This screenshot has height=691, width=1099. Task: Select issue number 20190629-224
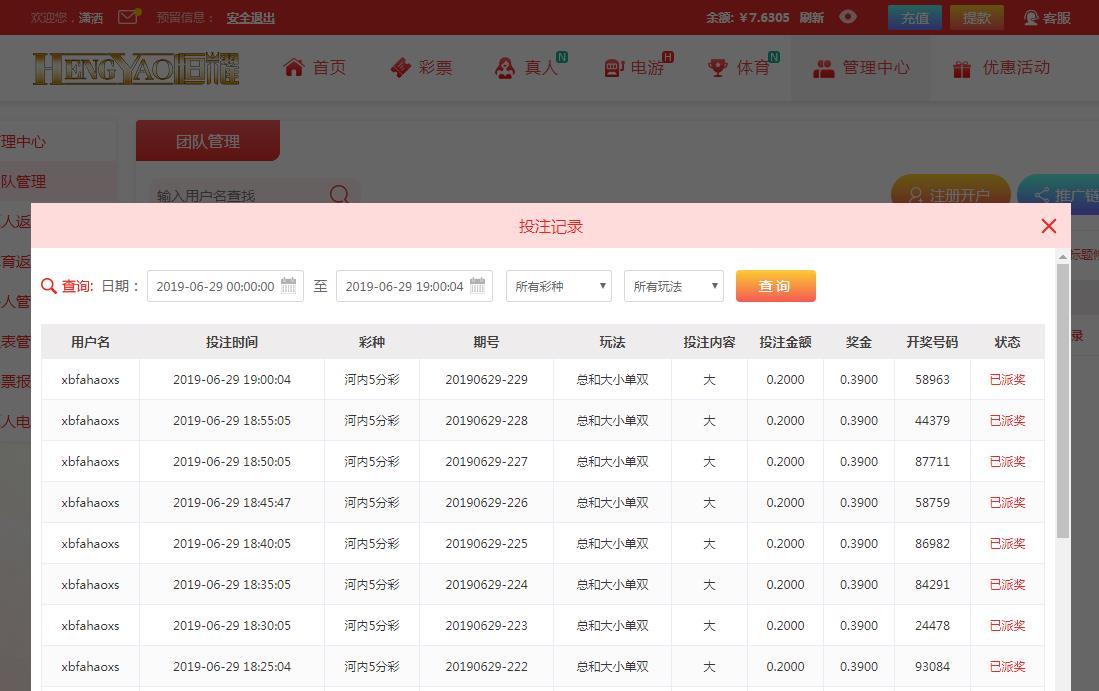(486, 584)
